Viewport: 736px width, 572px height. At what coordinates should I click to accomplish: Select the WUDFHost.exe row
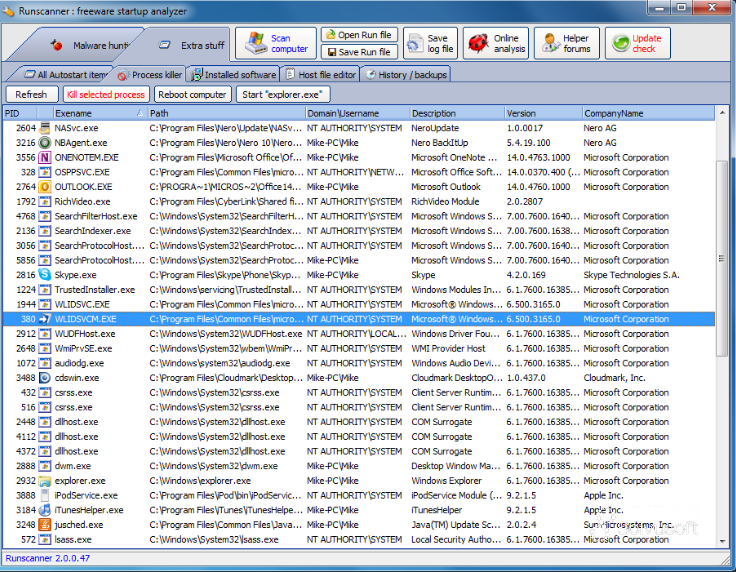click(359, 334)
